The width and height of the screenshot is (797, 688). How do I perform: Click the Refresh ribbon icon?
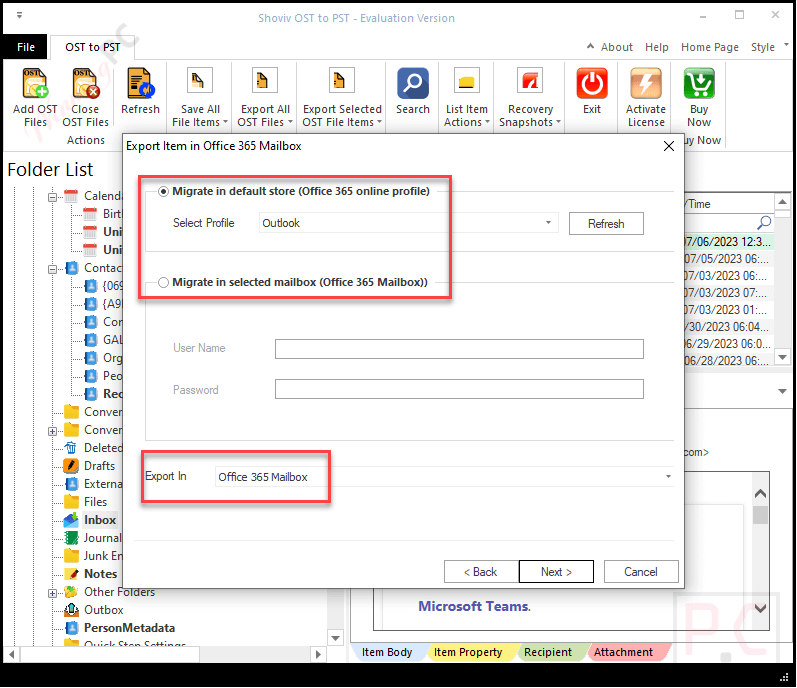tap(140, 83)
